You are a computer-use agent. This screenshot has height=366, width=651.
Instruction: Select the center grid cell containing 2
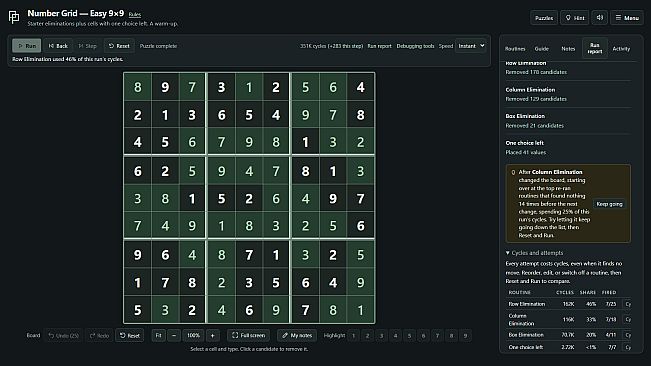(x=249, y=198)
